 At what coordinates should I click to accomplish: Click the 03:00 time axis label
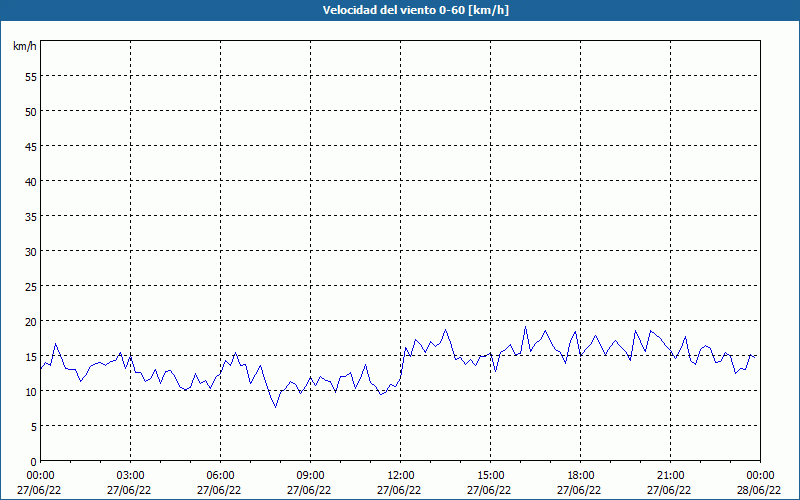(130, 475)
